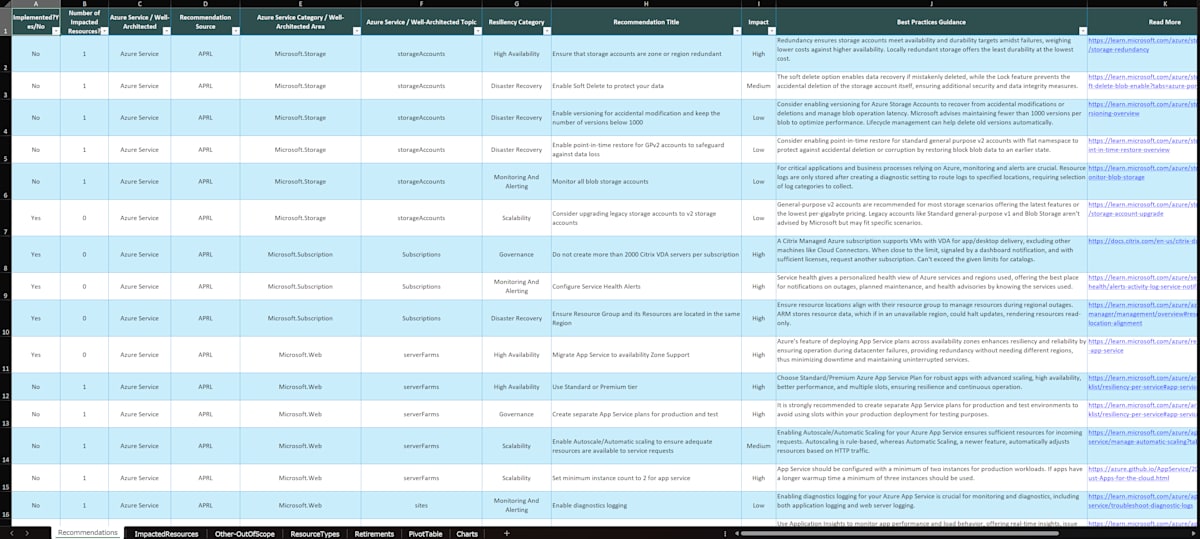Open the troubleshoot-diagnostic-logs link

1144,500
